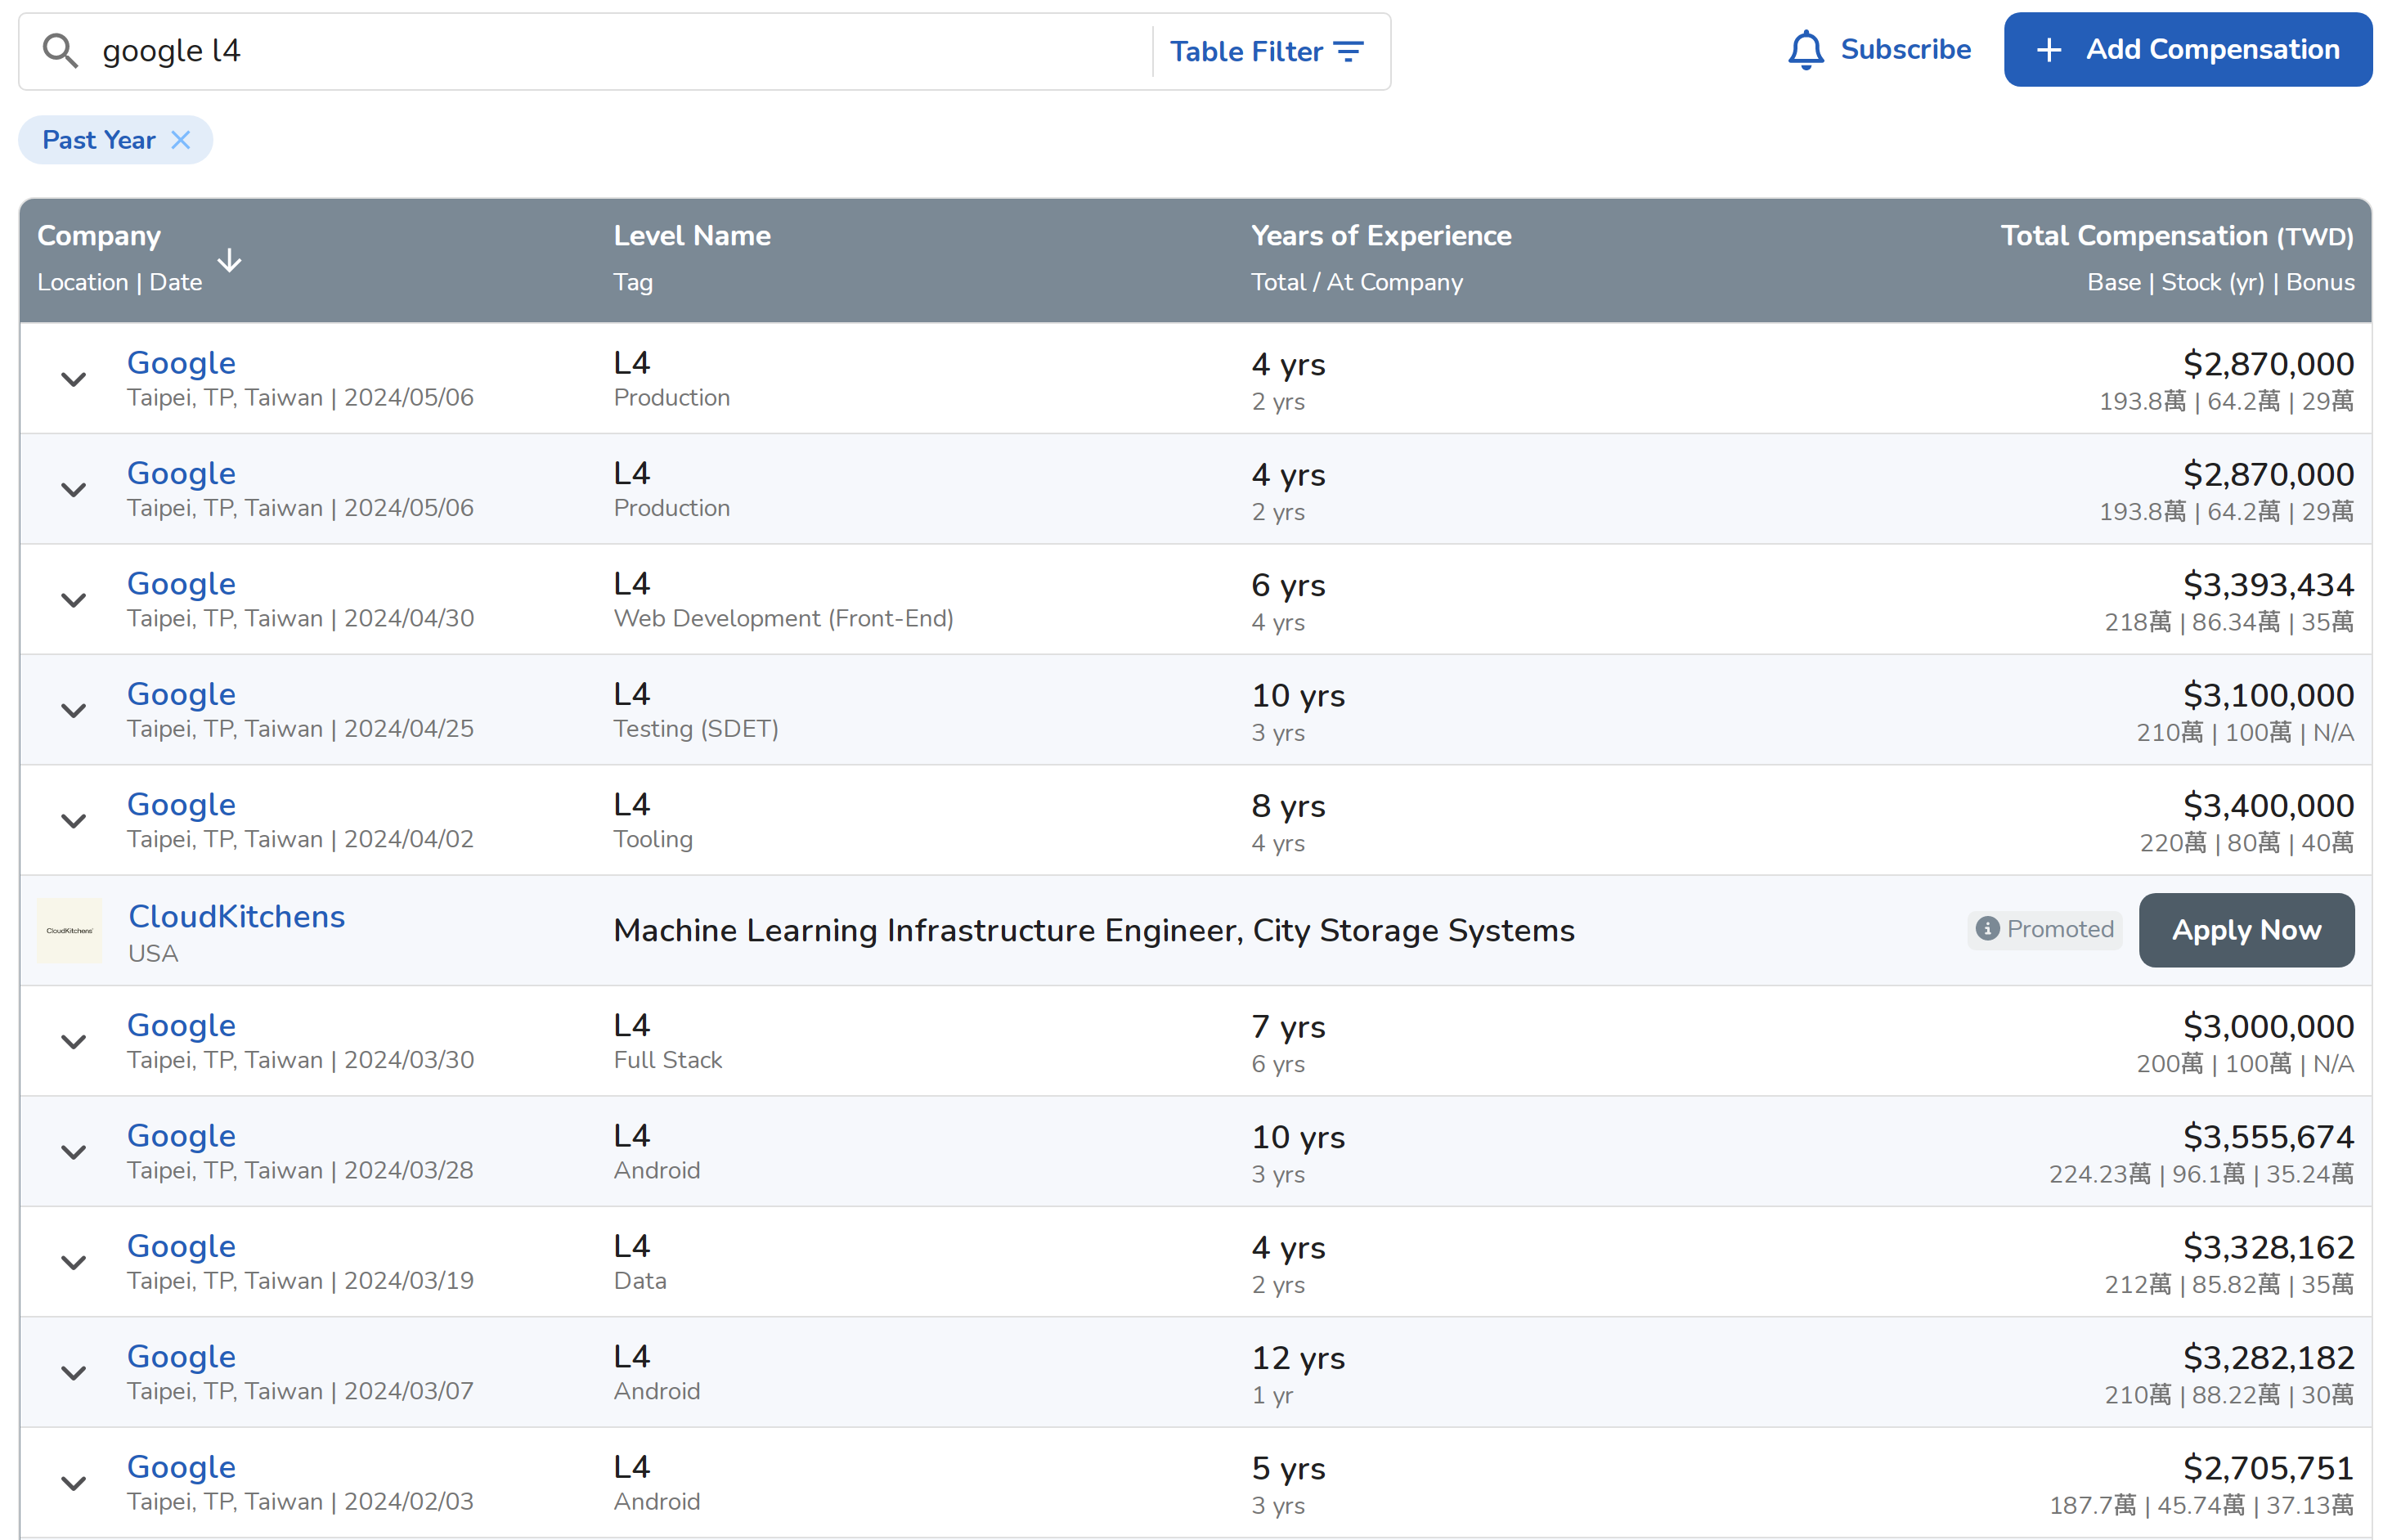Expand the Google row dated 2024/03/19
Screen dimensions: 2392x1540
click(73, 1263)
